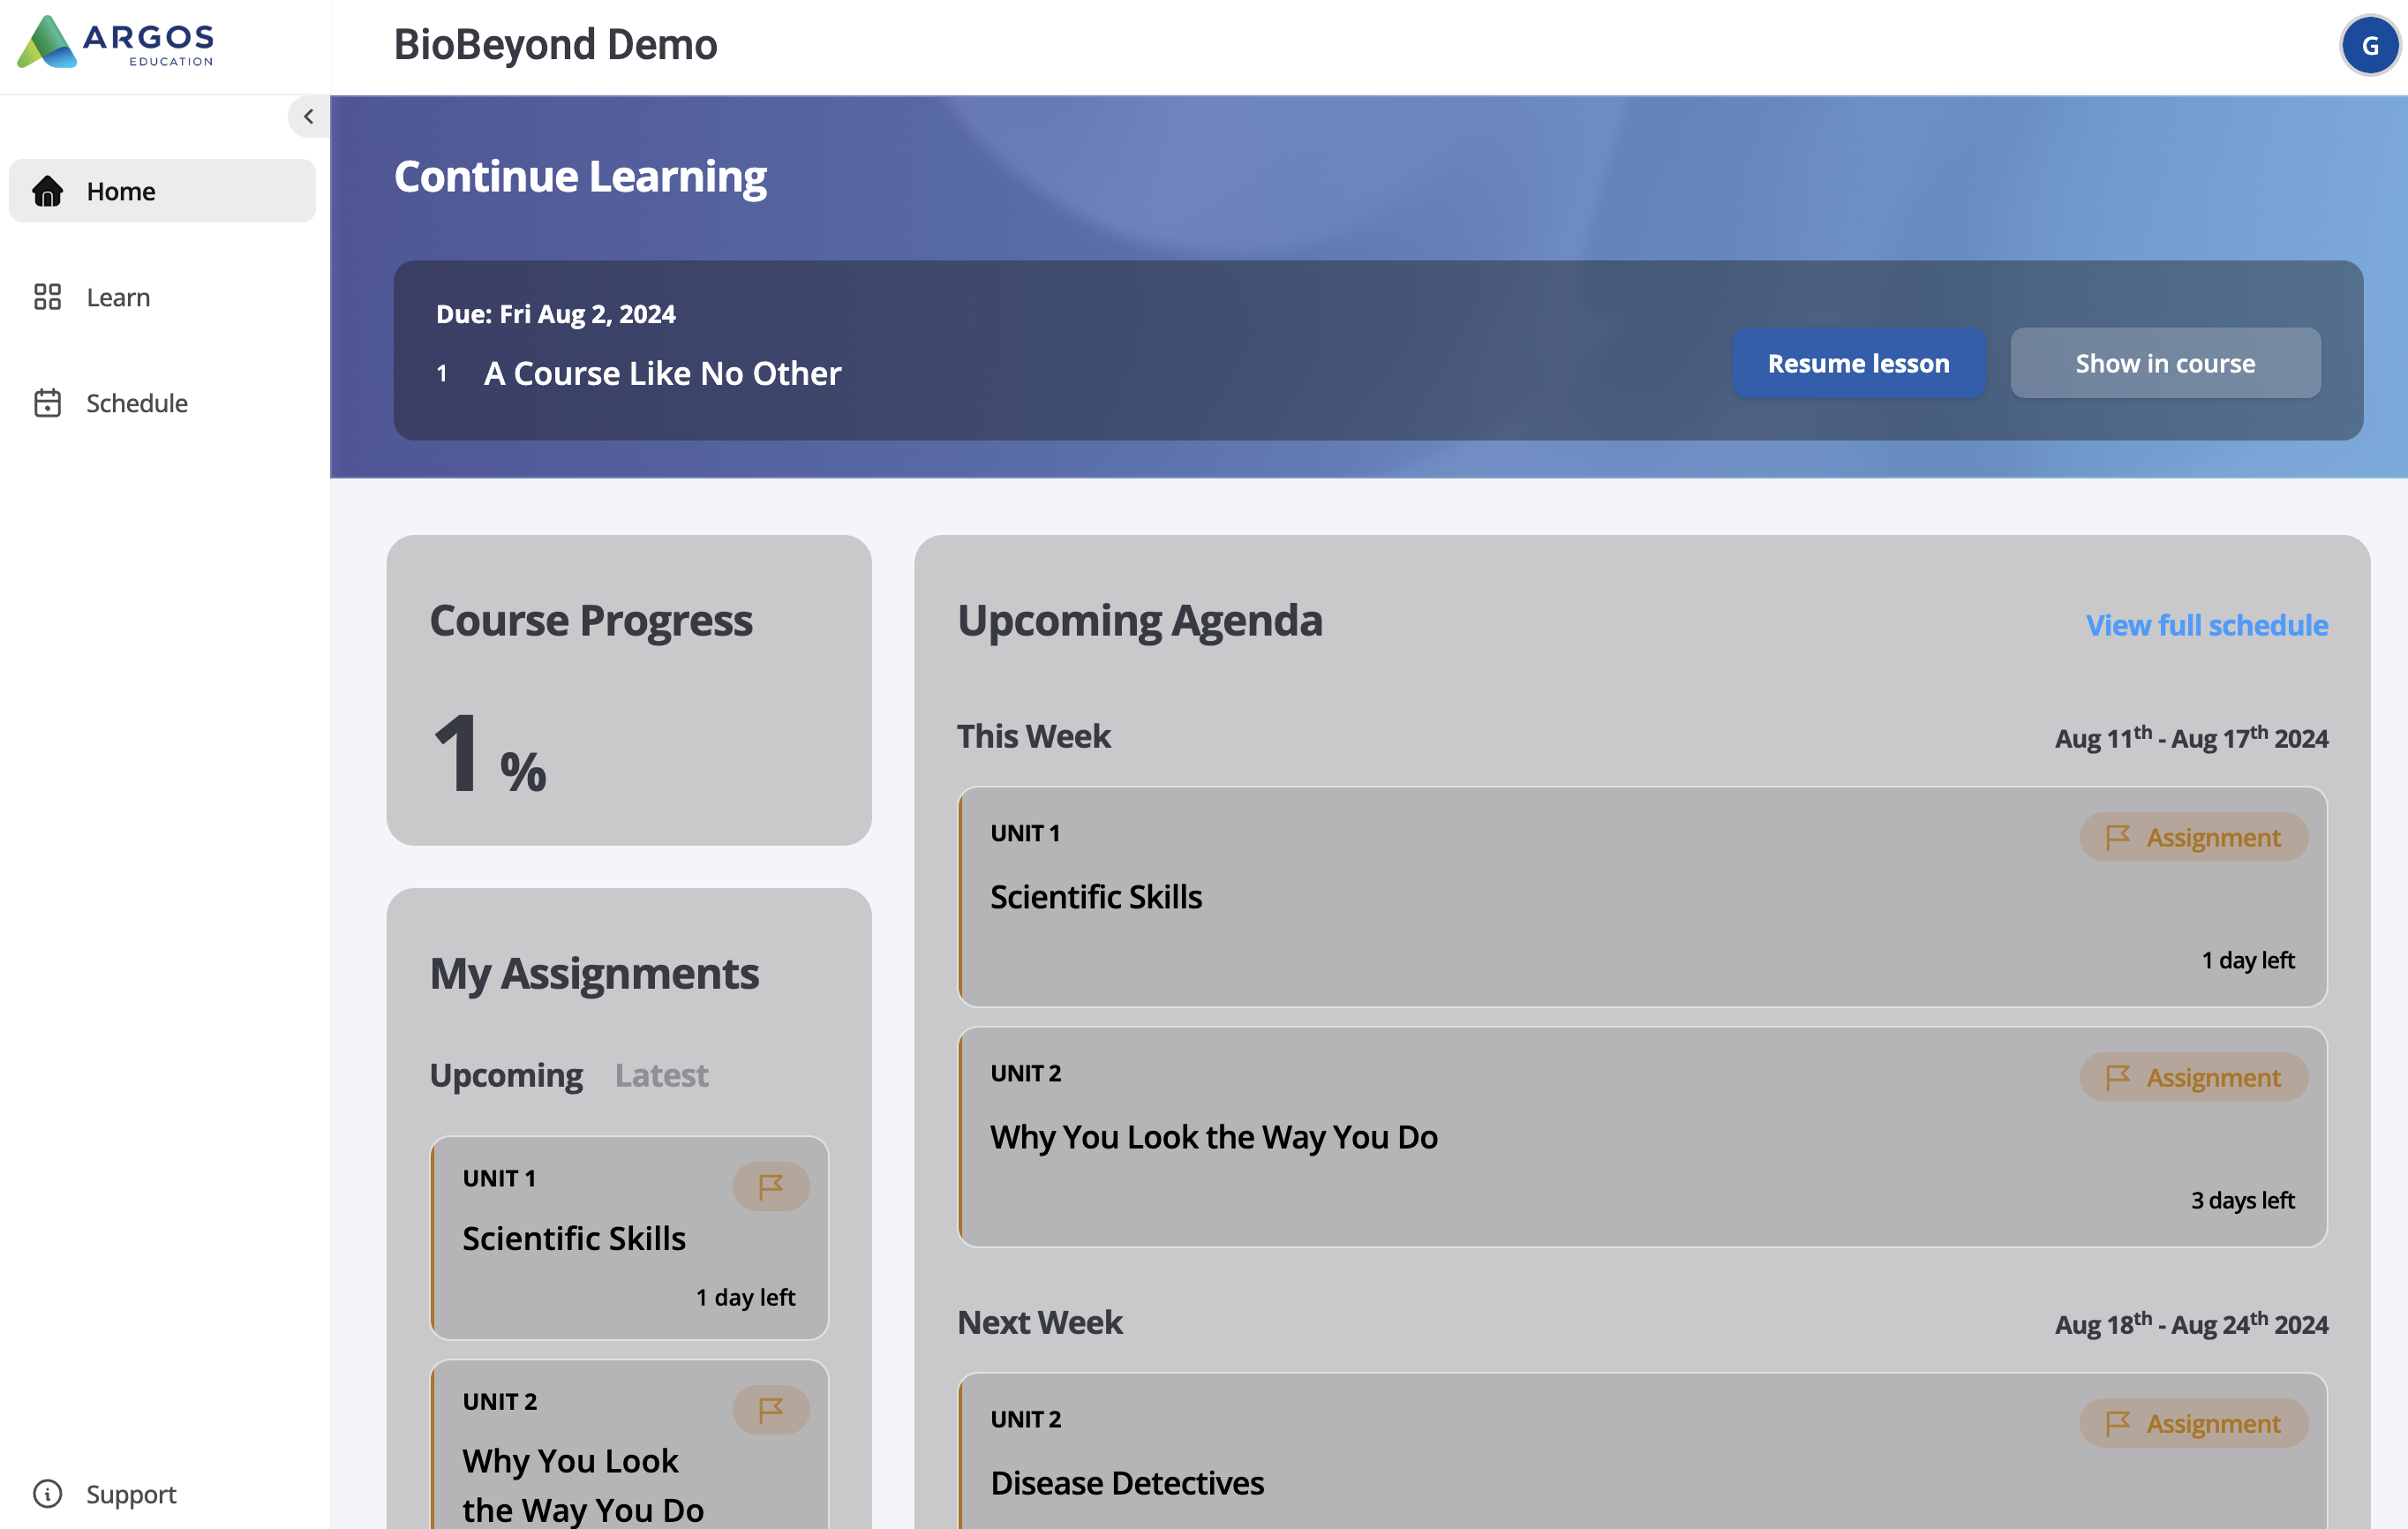Click the Resume lesson button

[x=1858, y=363]
